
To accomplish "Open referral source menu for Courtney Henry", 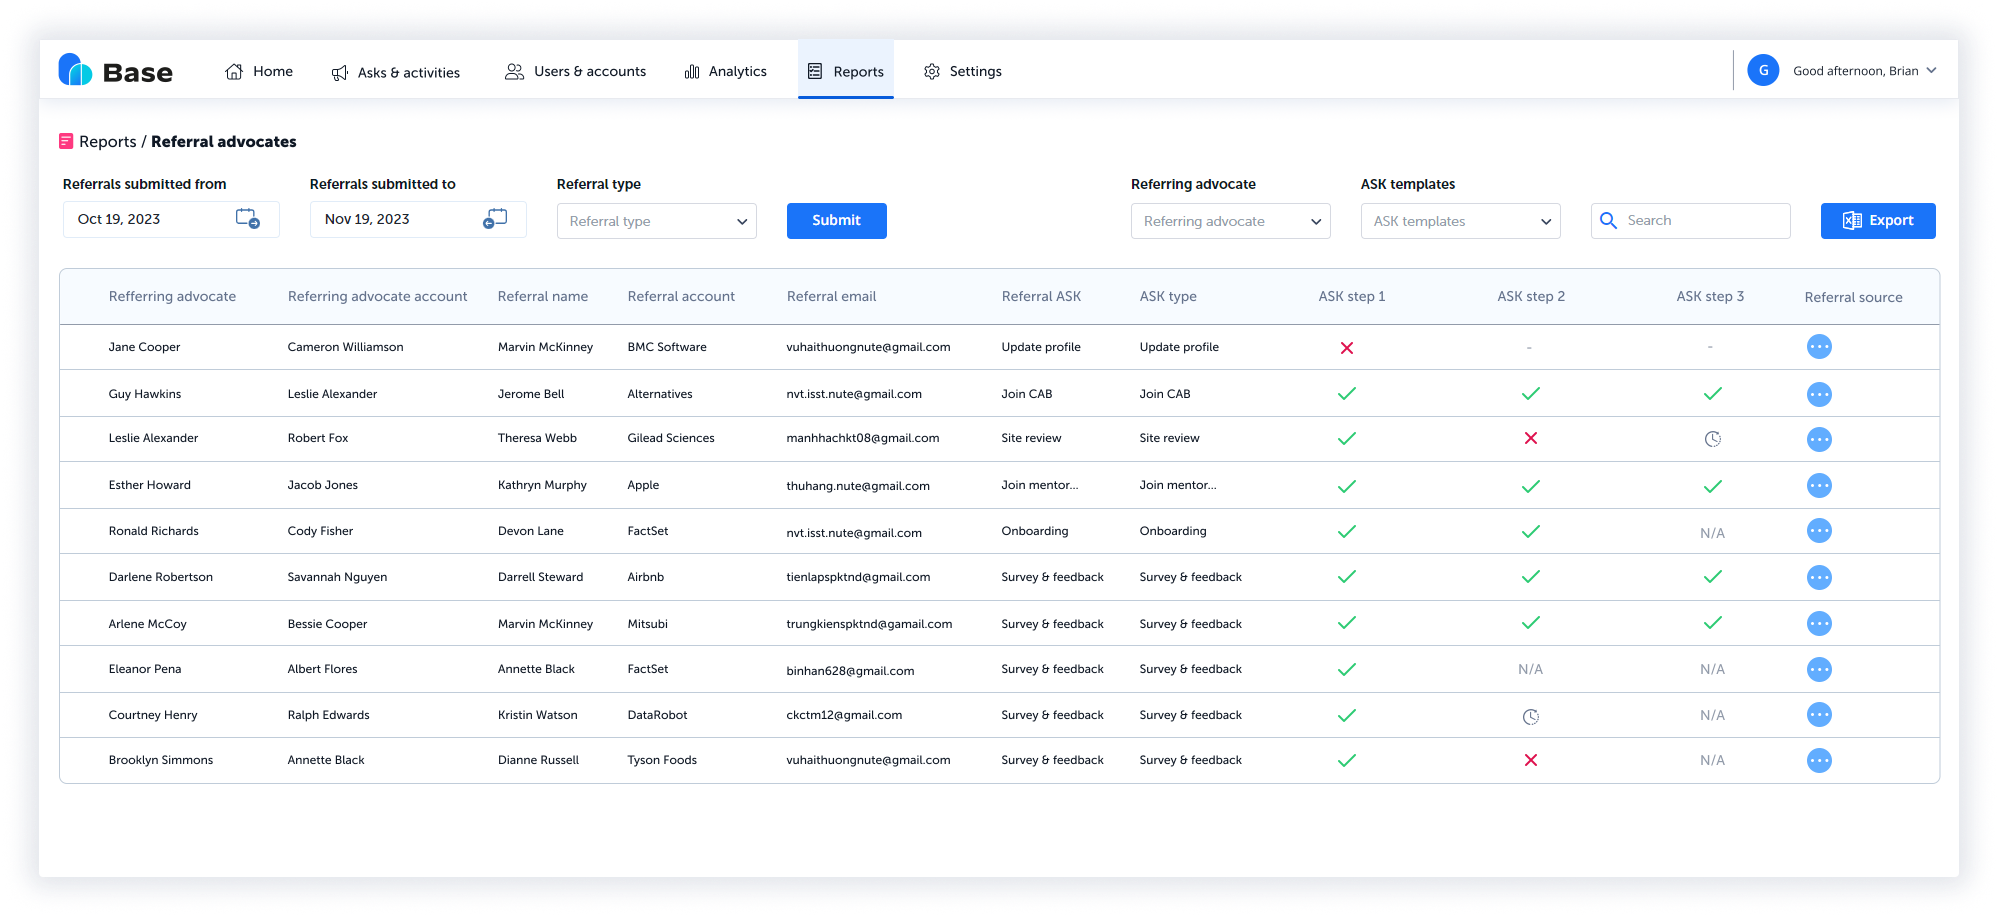I will pyautogui.click(x=1819, y=715).
